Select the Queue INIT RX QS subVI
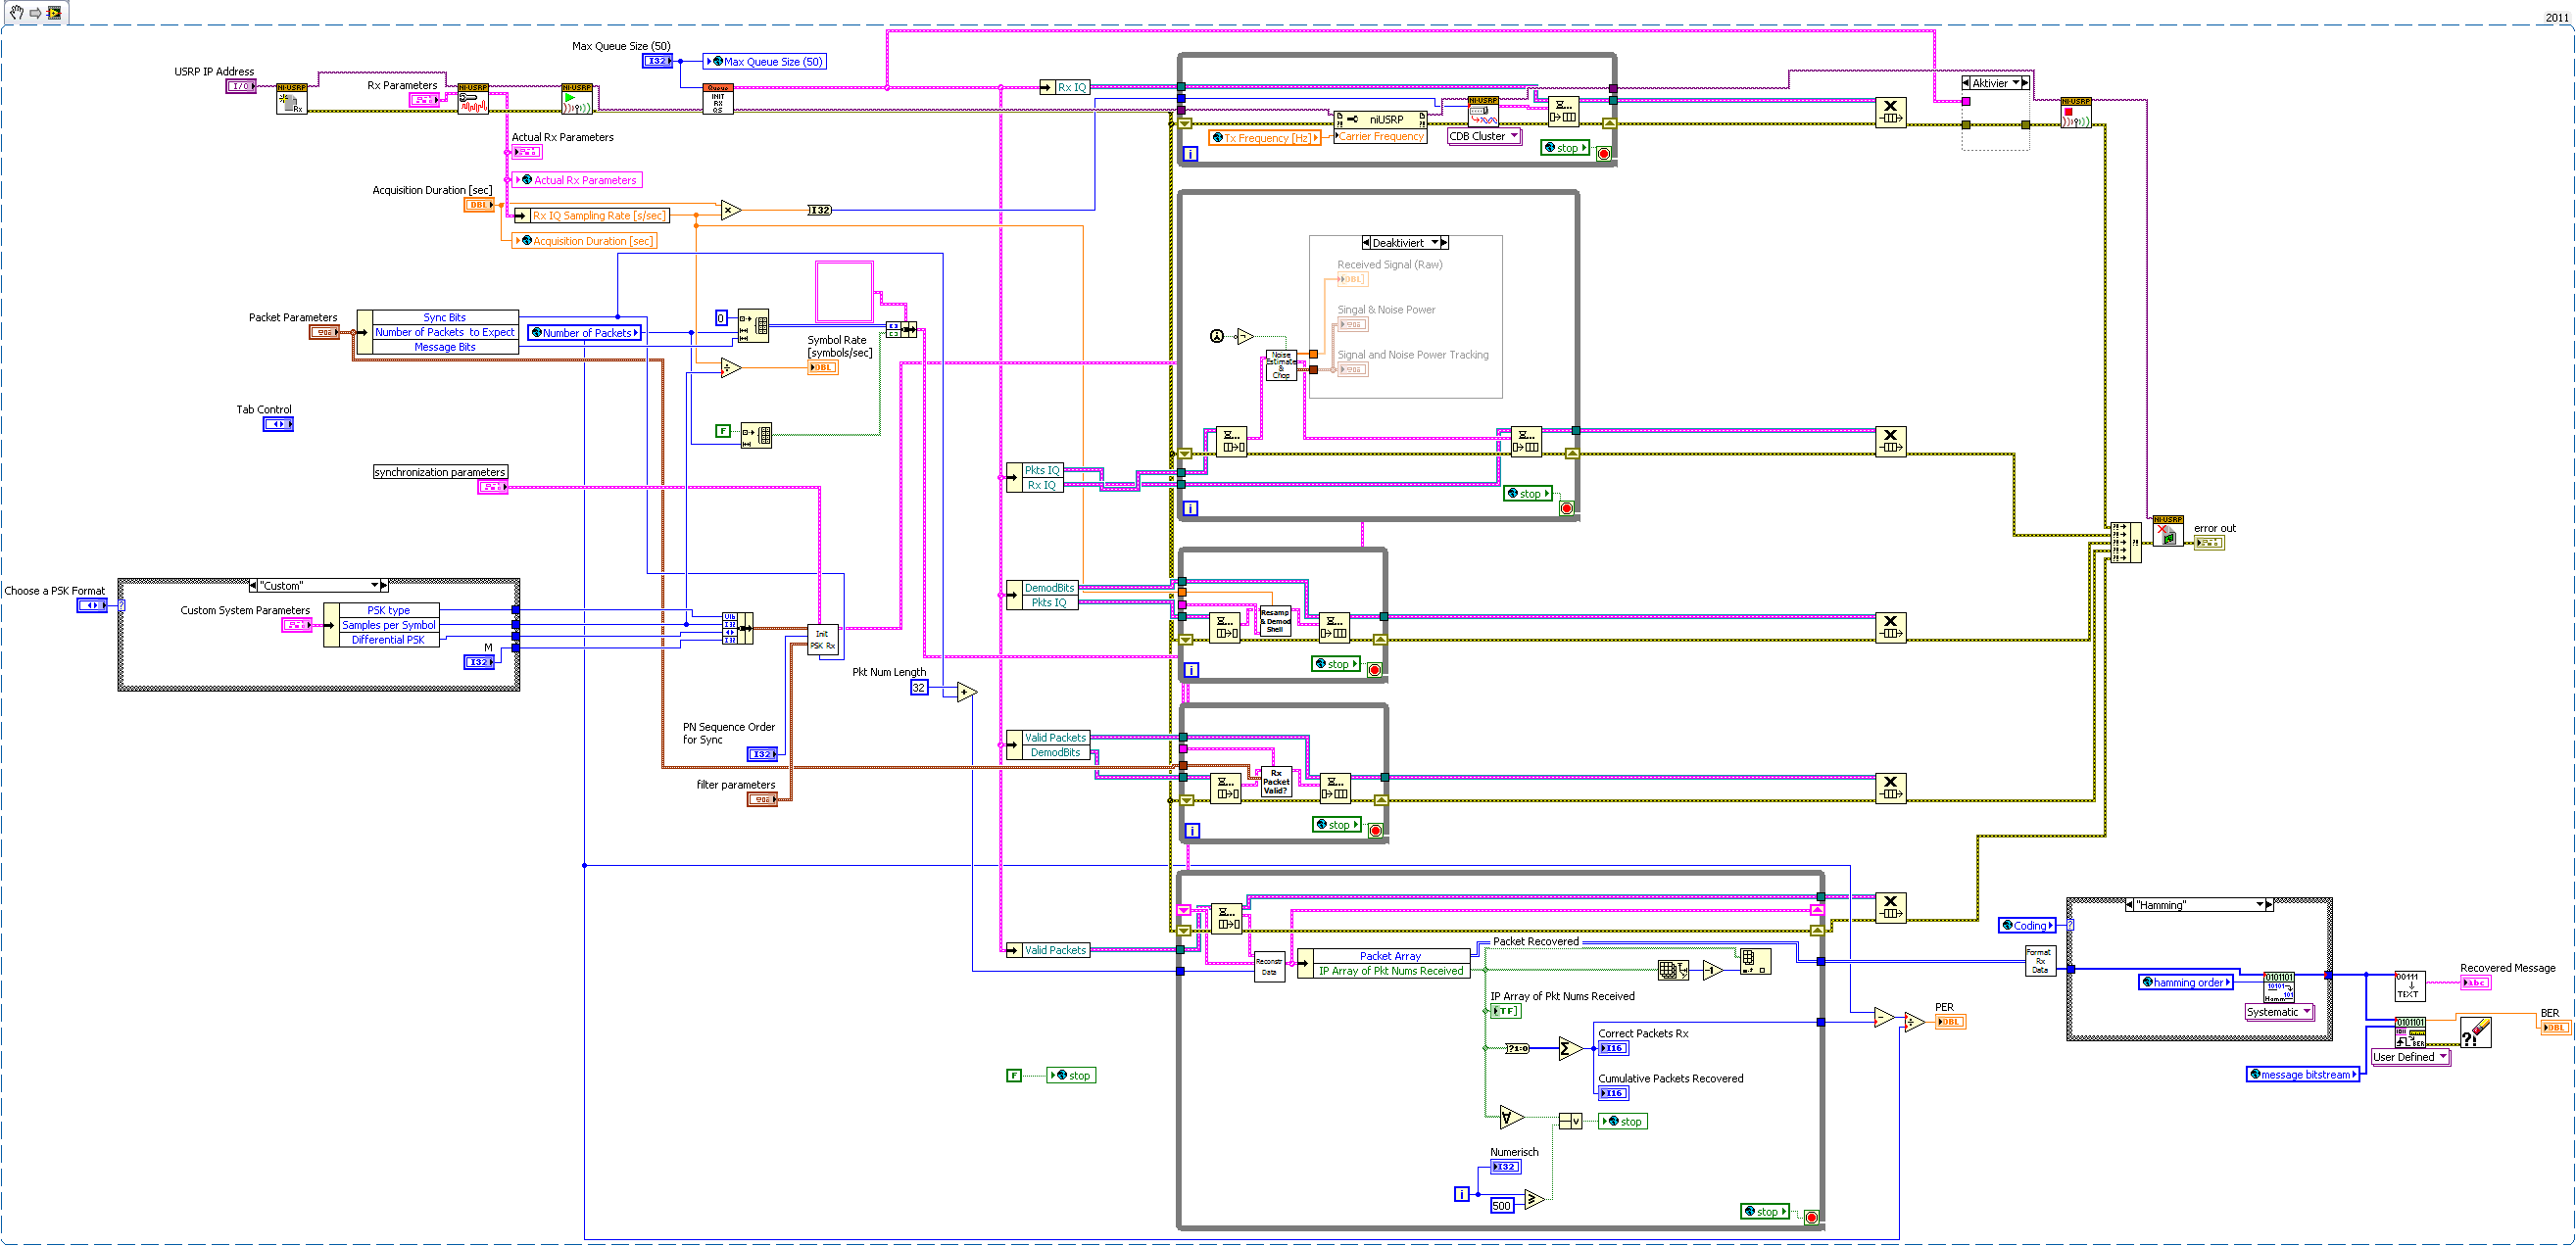 717,99
